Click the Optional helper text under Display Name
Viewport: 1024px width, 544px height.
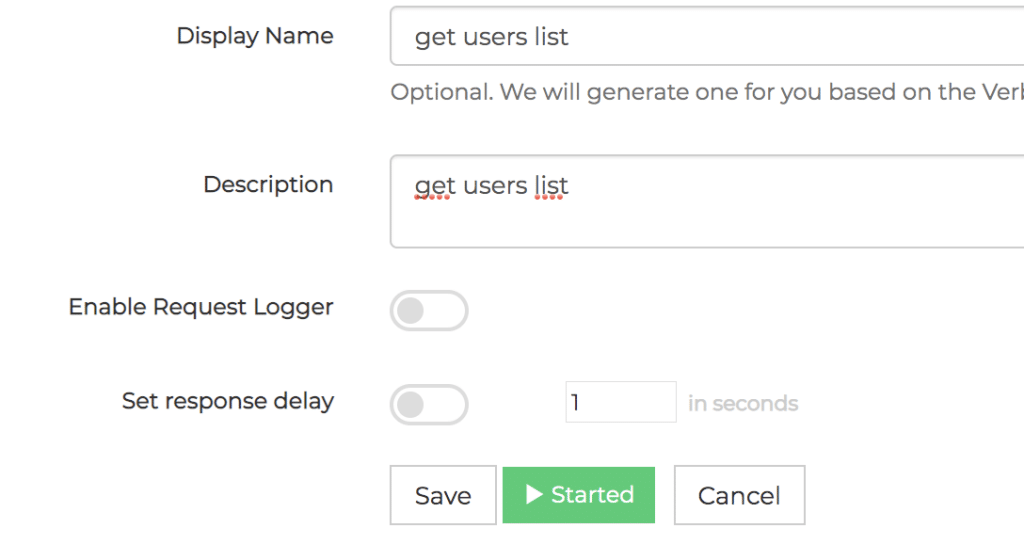(707, 92)
